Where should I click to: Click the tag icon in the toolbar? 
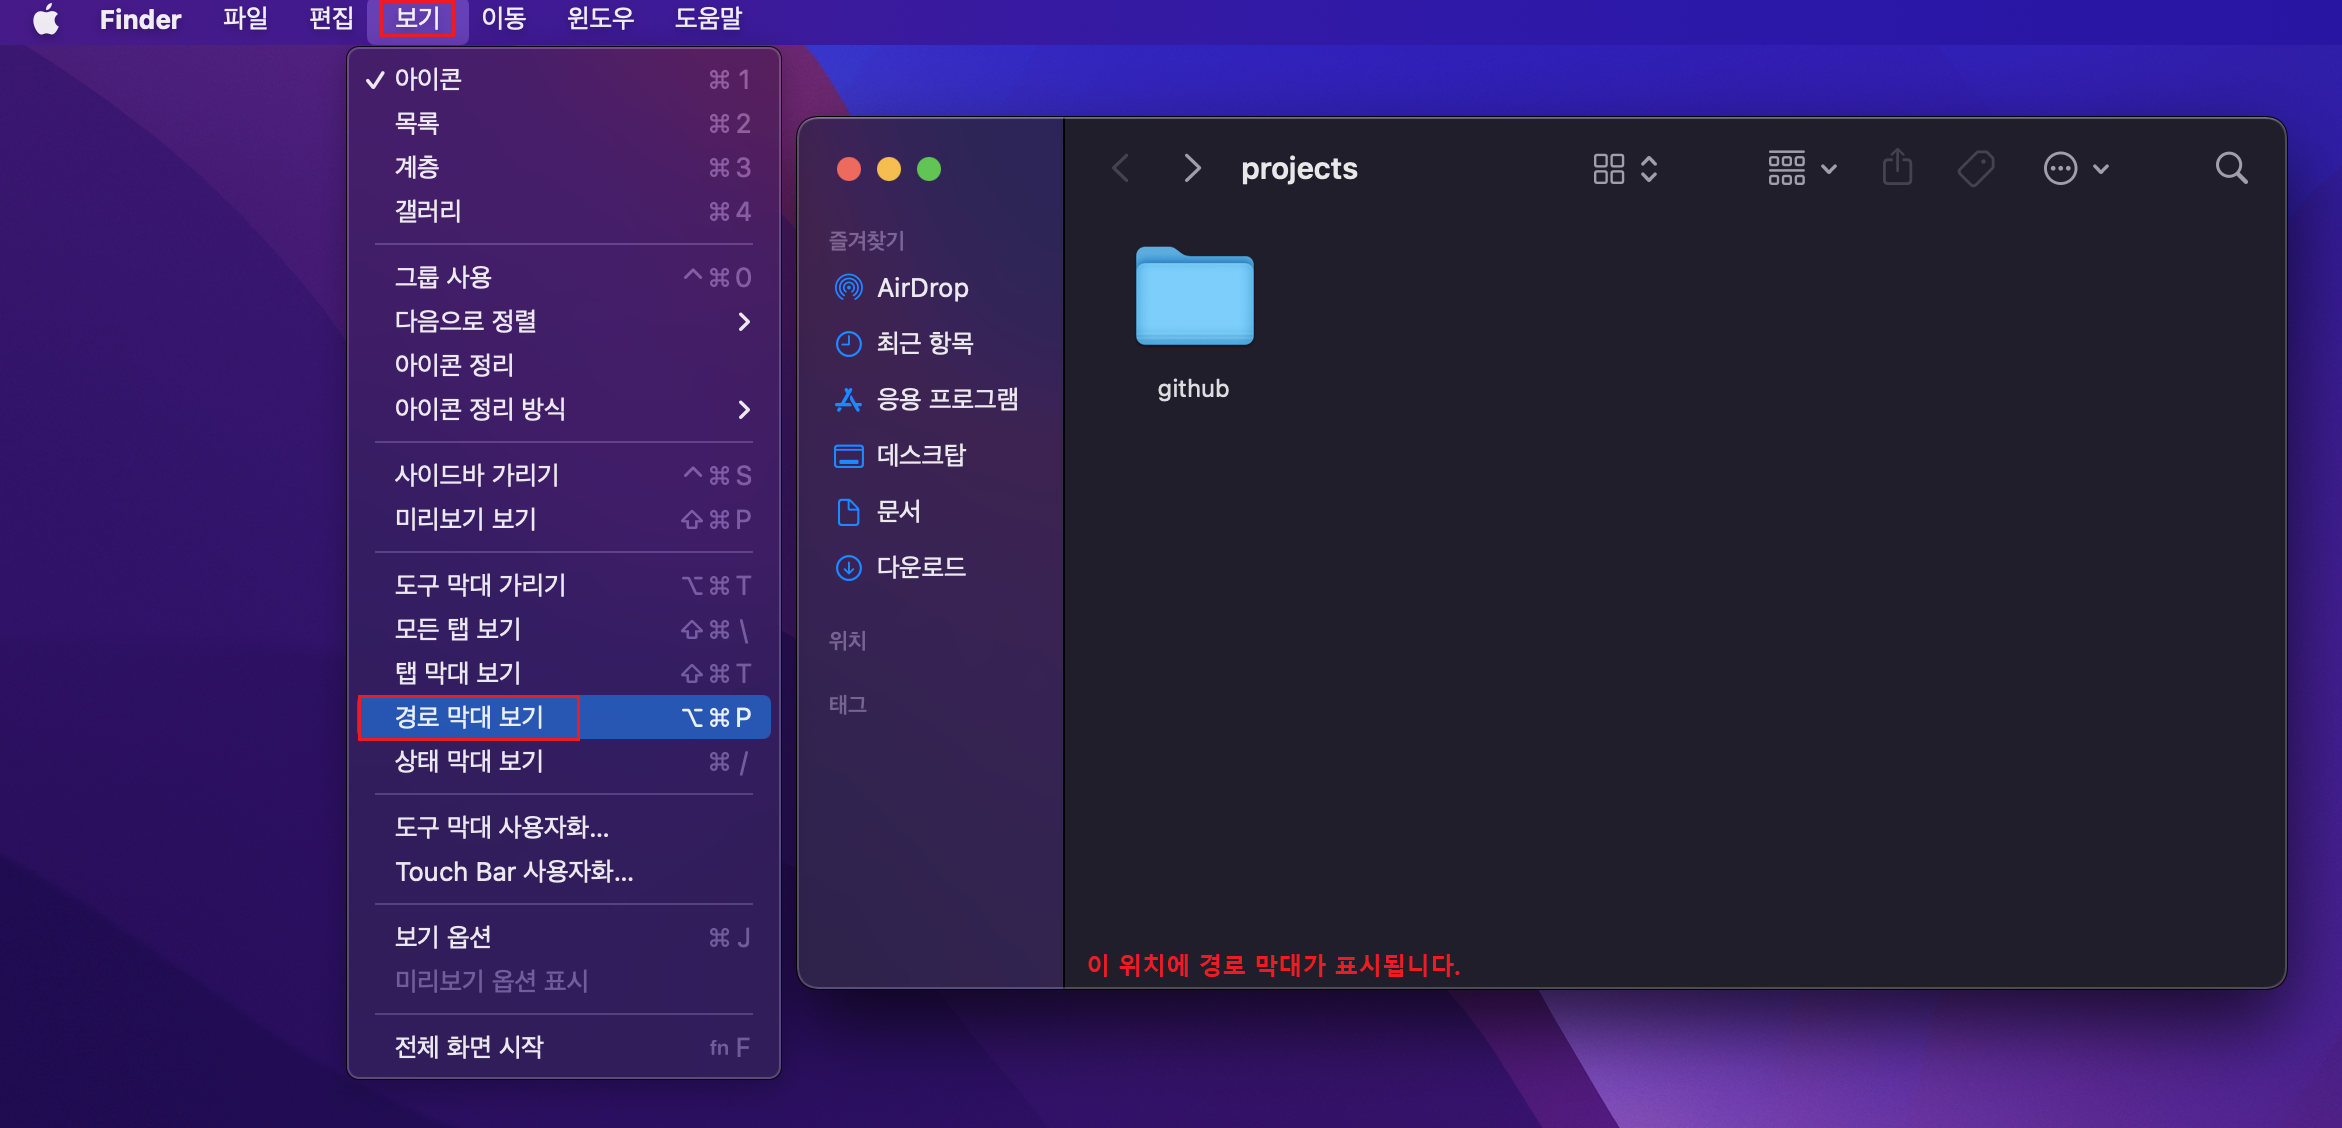[x=1975, y=168]
